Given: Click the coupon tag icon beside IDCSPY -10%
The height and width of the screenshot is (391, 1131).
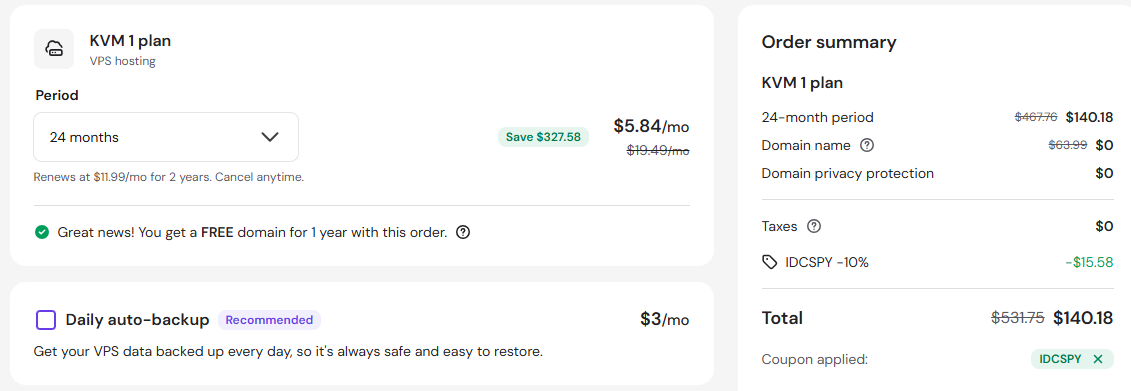Looking at the screenshot, I should coord(770,263).
